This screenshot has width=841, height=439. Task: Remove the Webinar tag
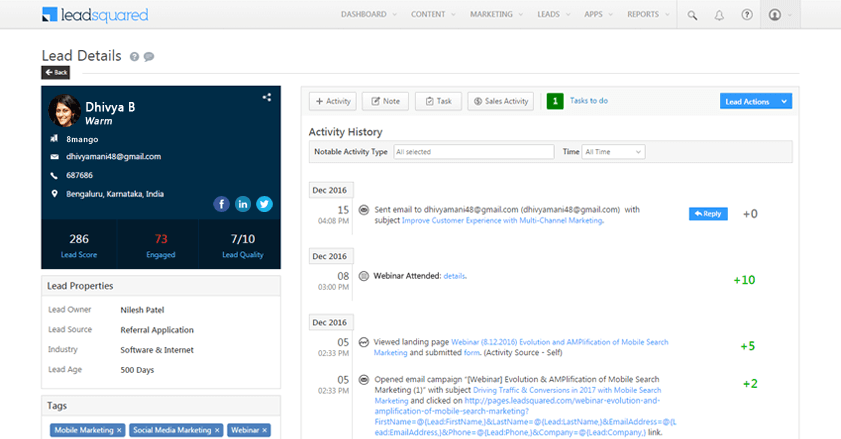[264, 430]
